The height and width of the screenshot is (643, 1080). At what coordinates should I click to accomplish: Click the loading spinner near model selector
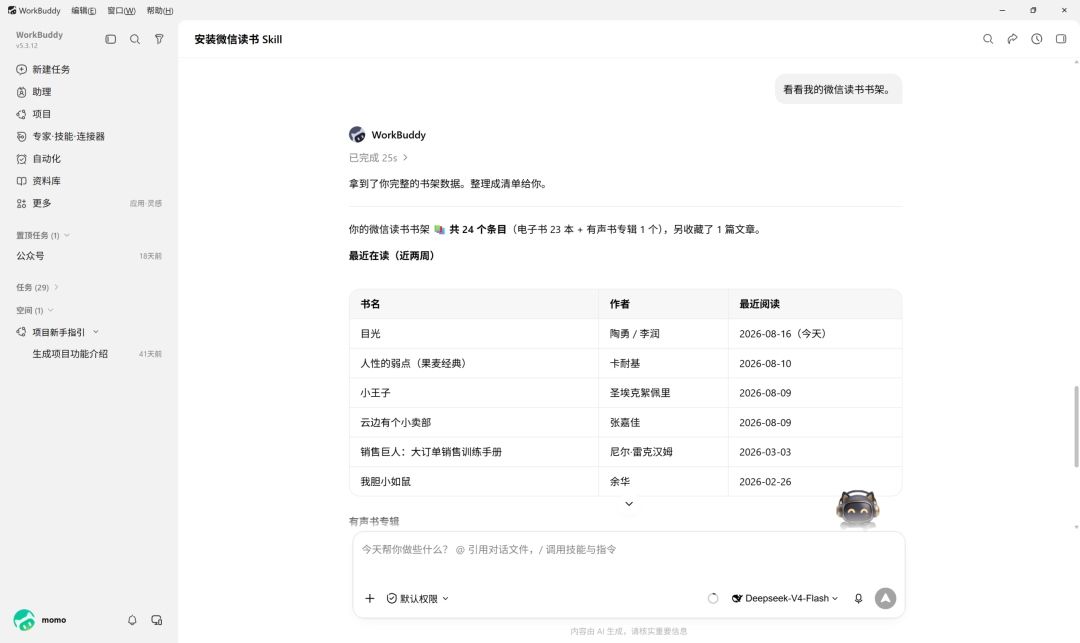tap(713, 598)
